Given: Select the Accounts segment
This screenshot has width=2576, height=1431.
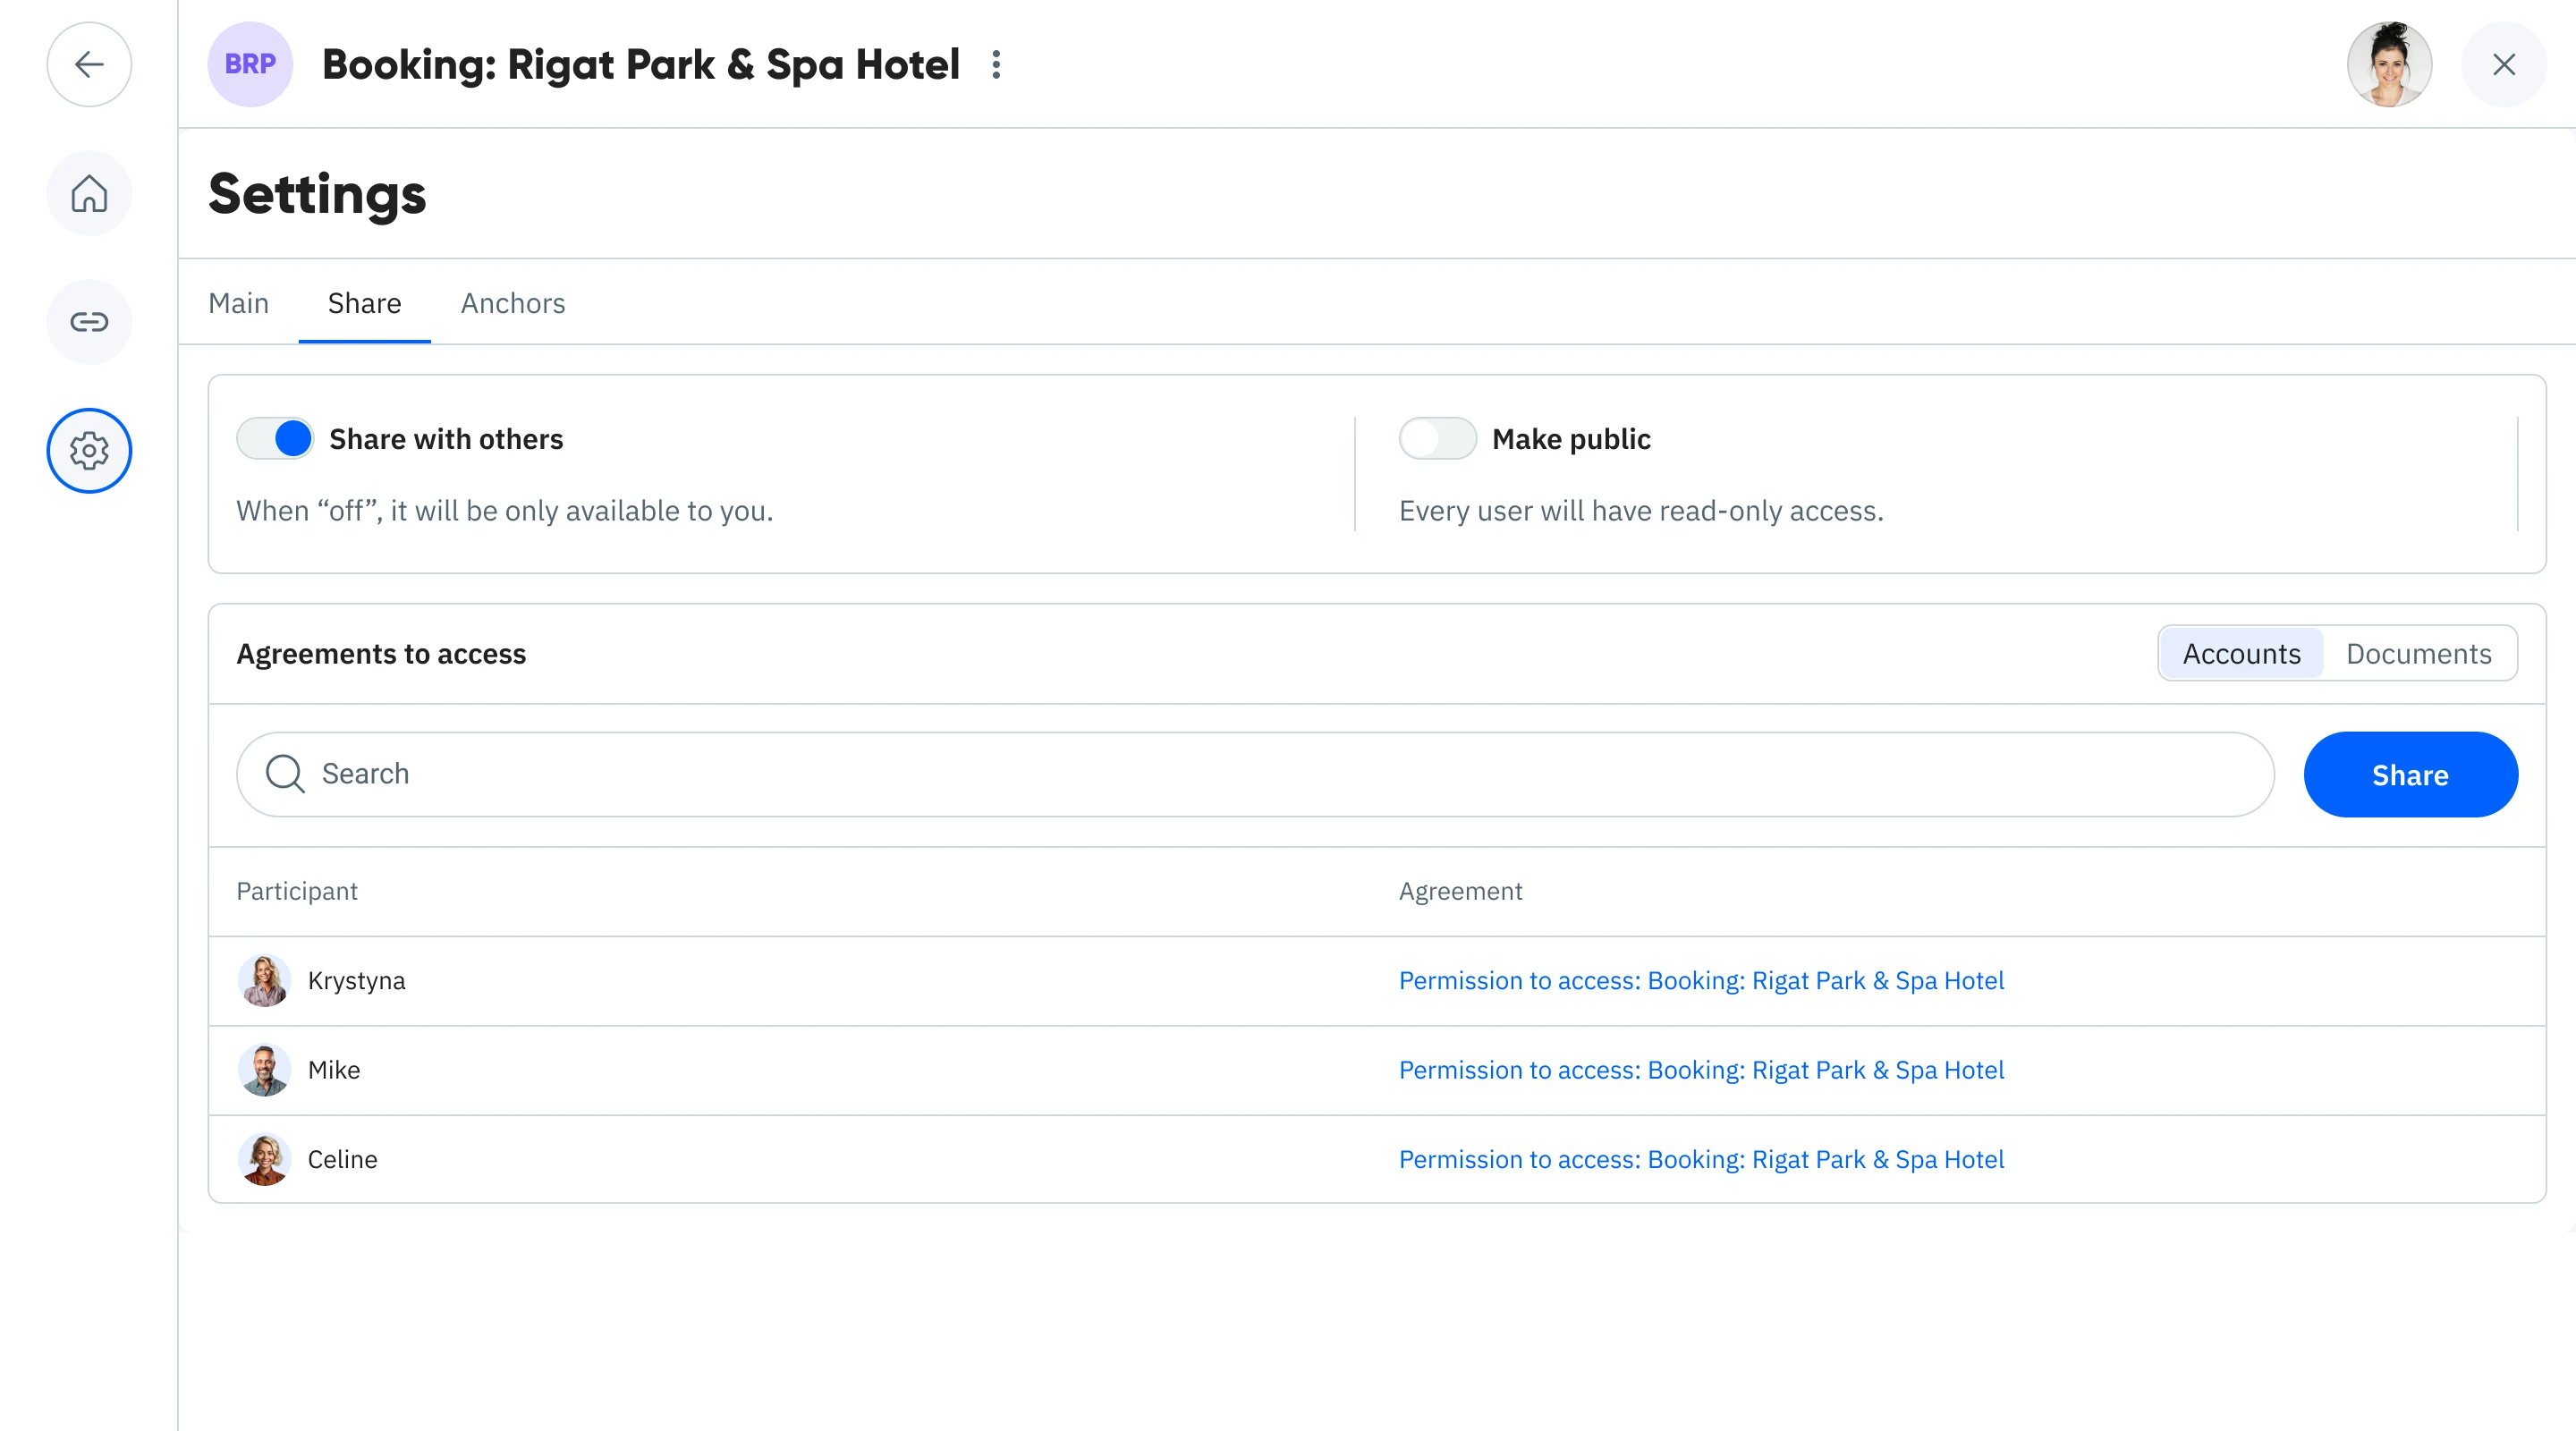Looking at the screenshot, I should [x=2241, y=654].
